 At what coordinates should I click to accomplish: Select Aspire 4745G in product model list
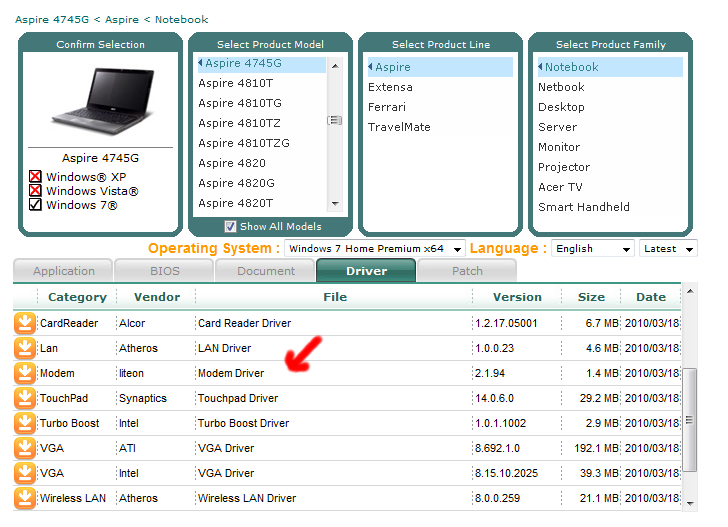click(x=261, y=64)
